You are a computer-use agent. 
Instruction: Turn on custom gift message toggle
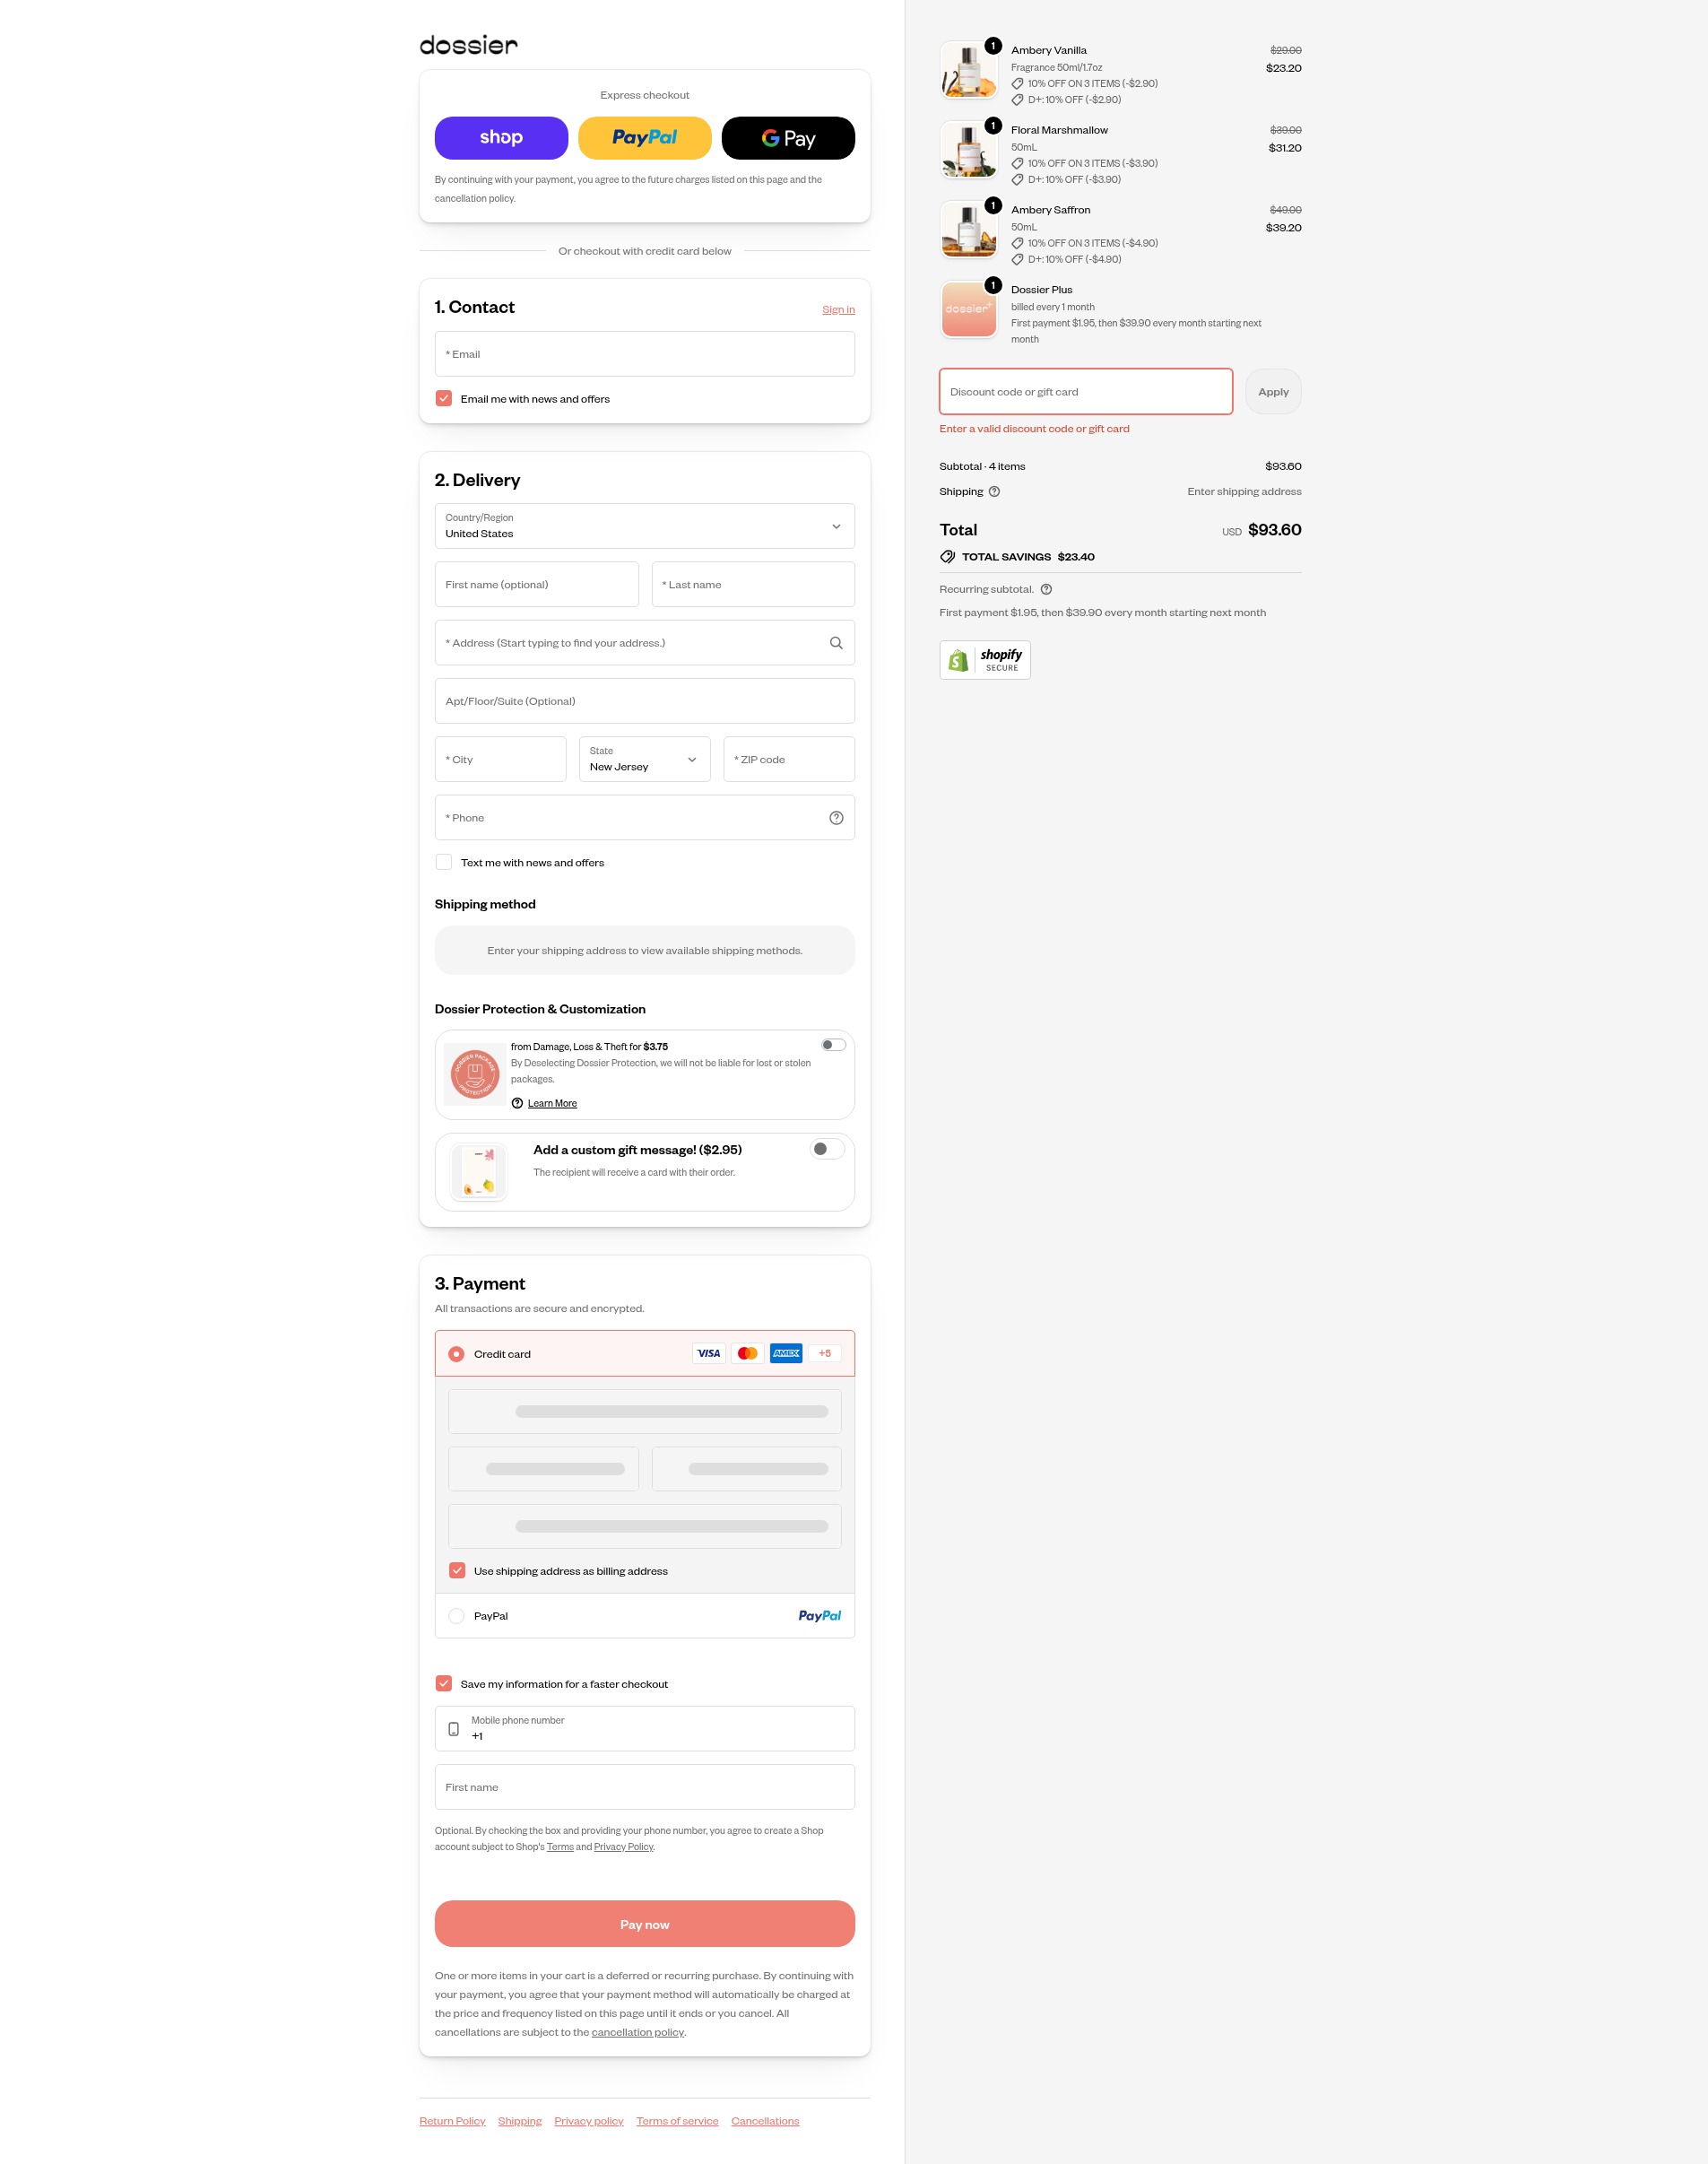827,1149
